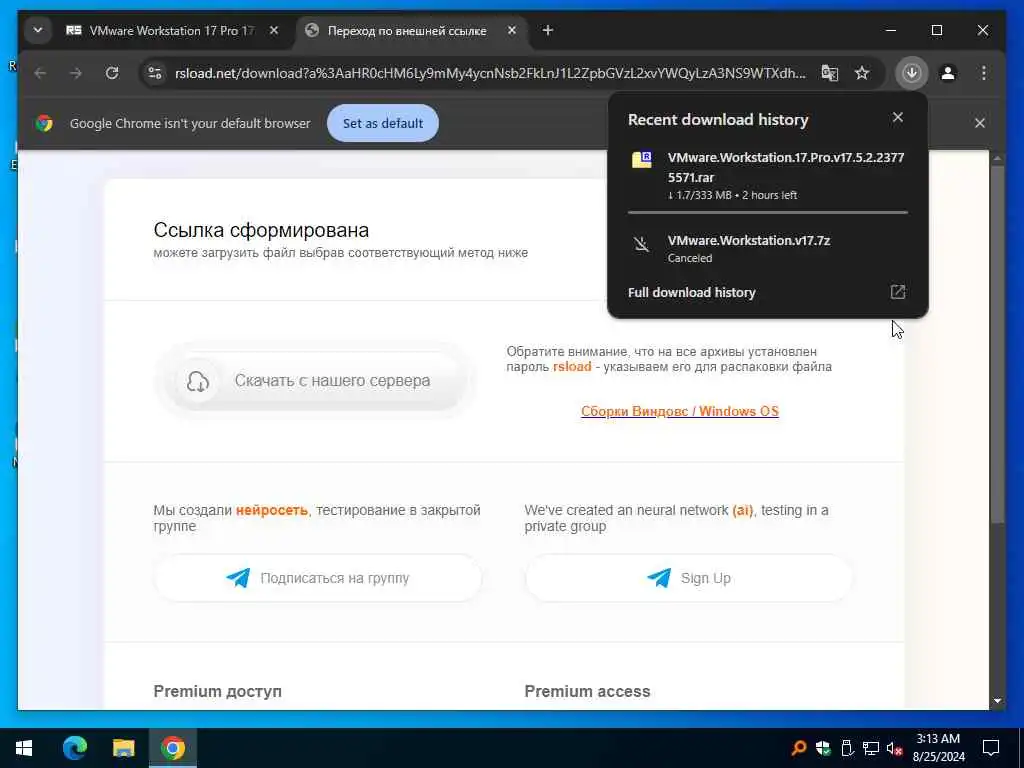Click the canceled download icon
Image resolution: width=1024 pixels, height=768 pixels.
click(x=641, y=244)
